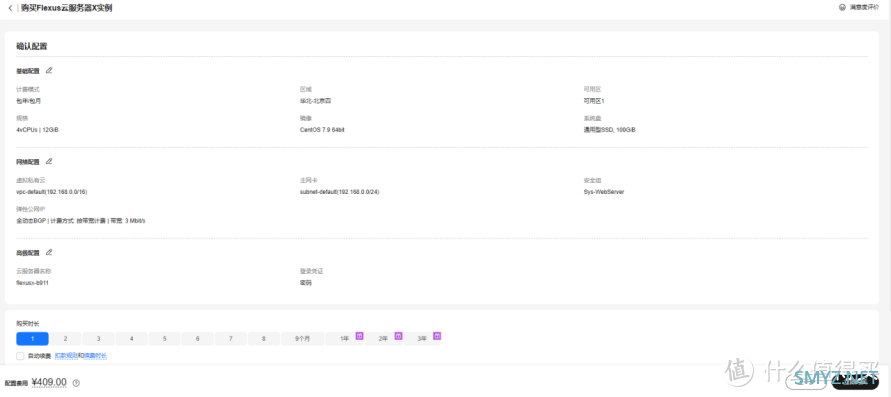Edit the basic configuration section
891x397 pixels.
tap(49, 70)
